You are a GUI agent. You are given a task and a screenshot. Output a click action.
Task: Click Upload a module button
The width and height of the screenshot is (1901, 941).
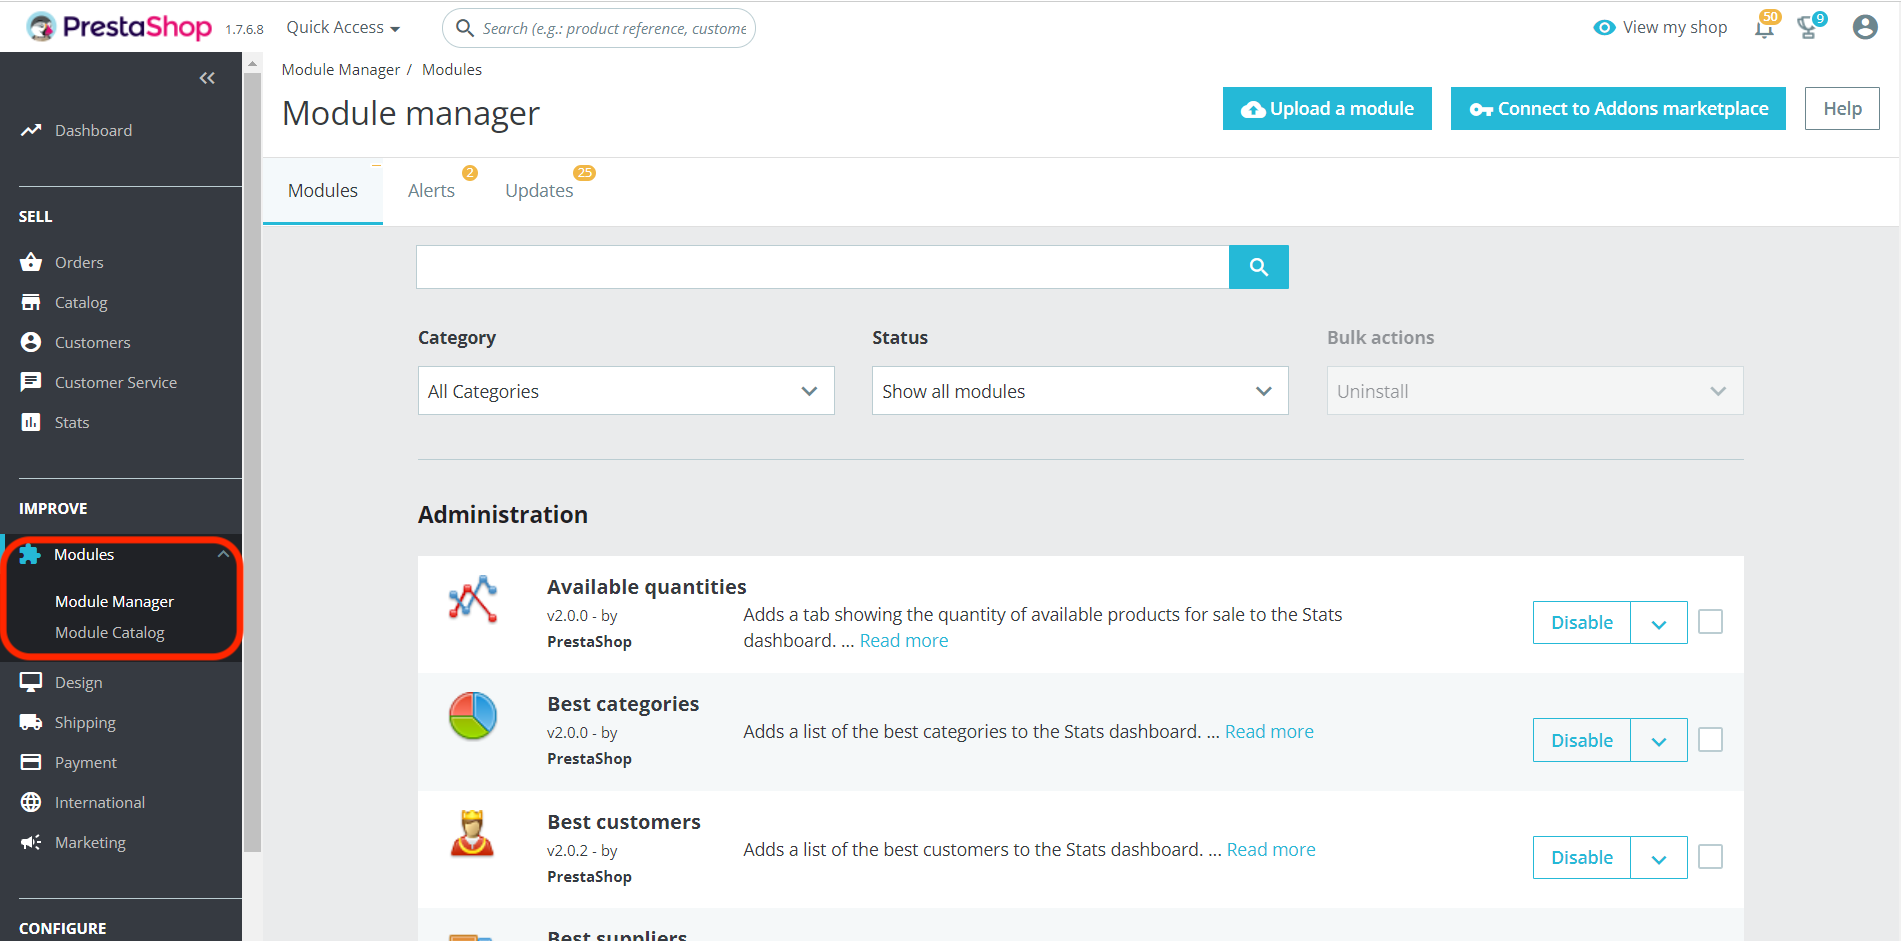click(x=1327, y=108)
